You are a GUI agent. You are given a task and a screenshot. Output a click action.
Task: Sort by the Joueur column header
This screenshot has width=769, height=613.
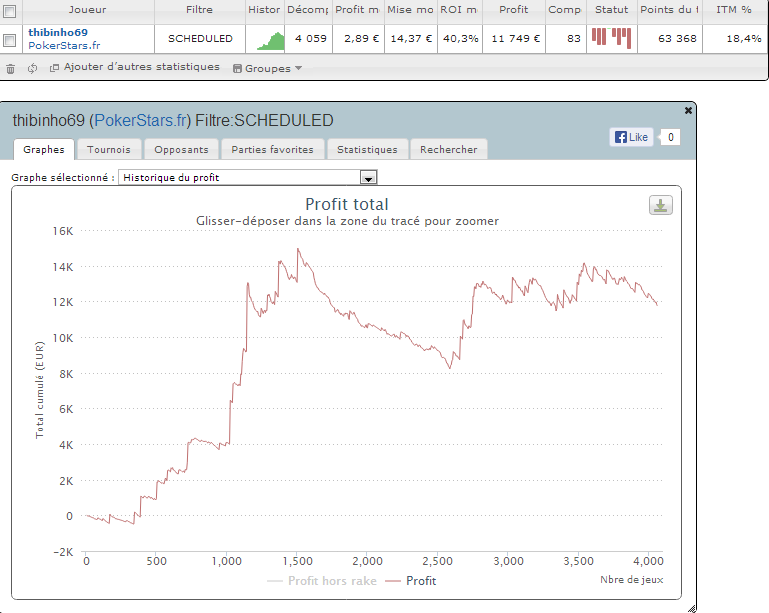87,10
